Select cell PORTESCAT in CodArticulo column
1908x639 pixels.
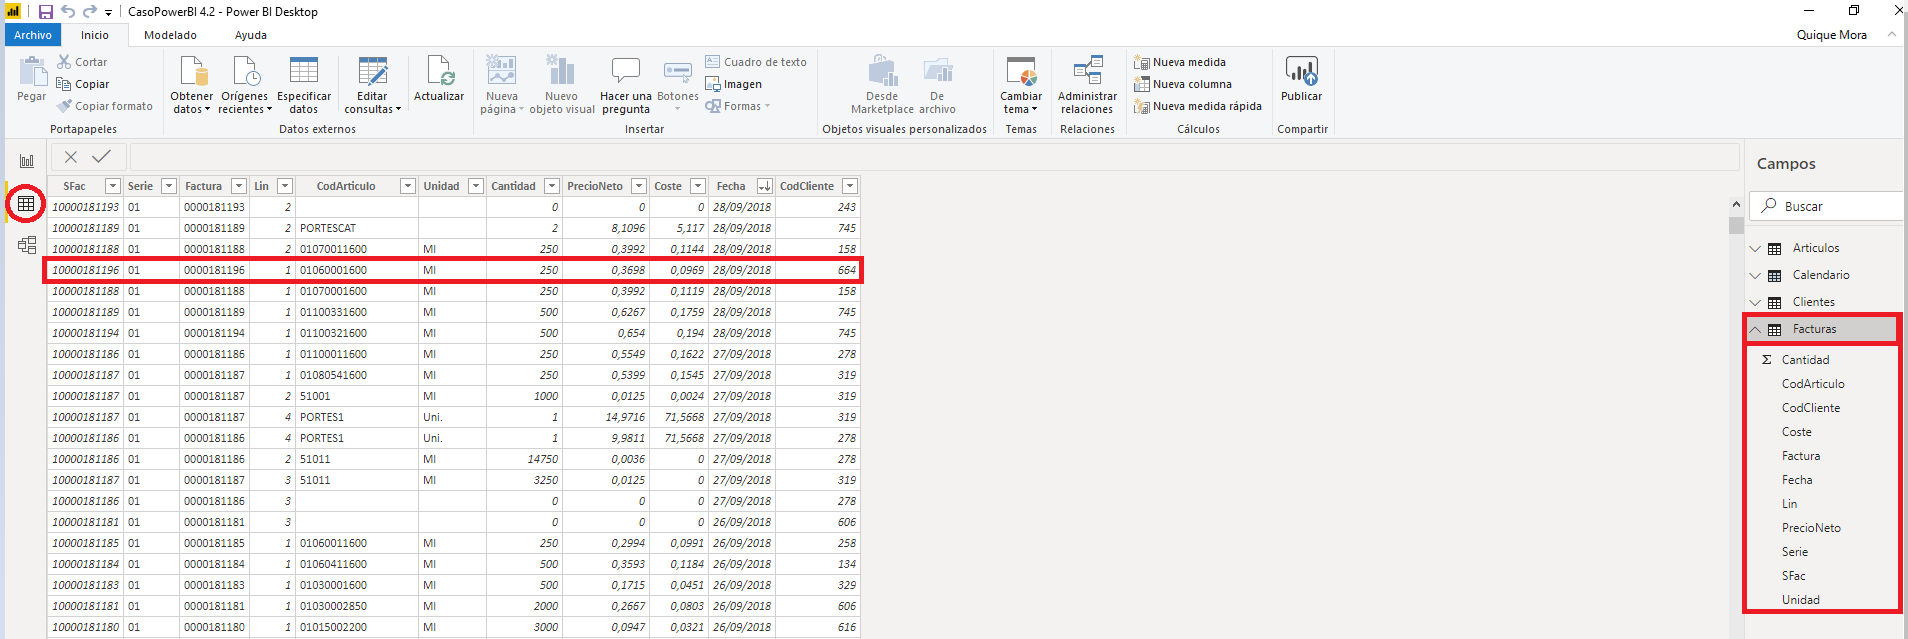(357, 228)
